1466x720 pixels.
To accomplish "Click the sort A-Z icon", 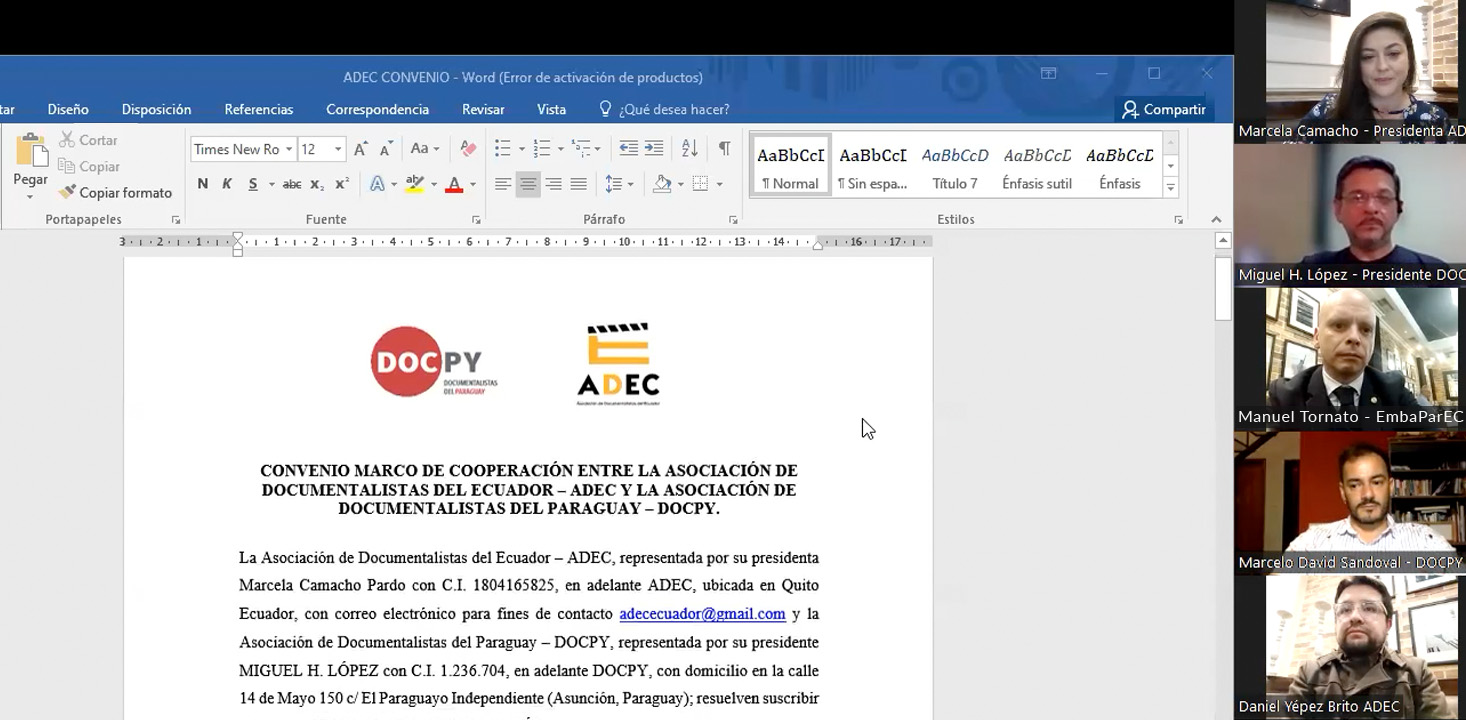I will point(689,149).
